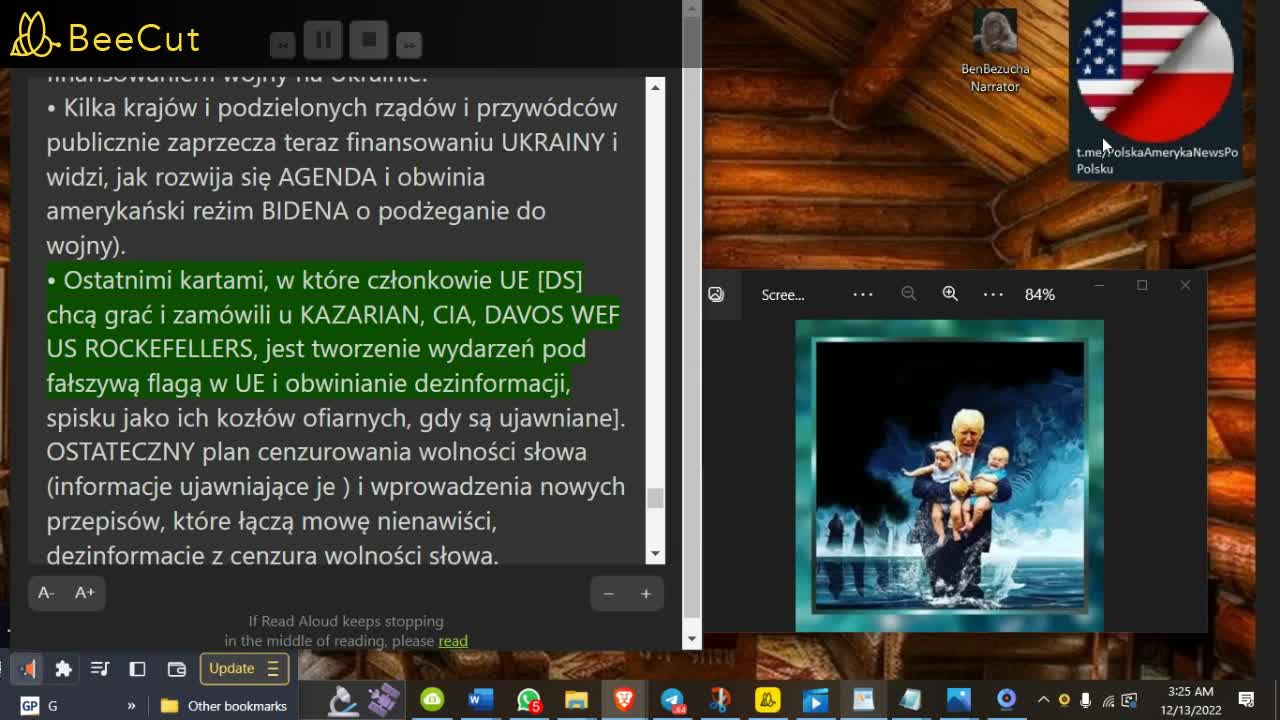Open the microscope app on taskbar
1280x720 pixels.
point(343,700)
